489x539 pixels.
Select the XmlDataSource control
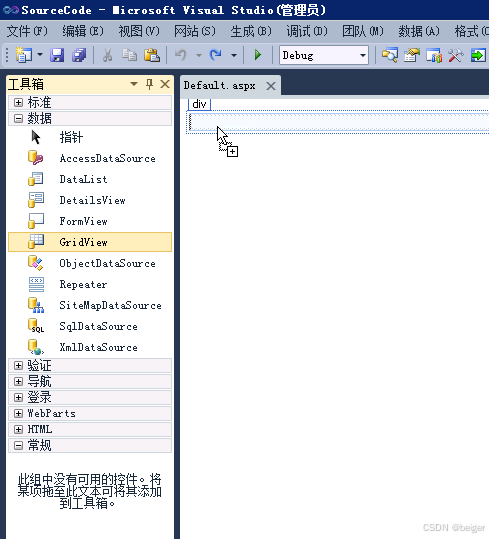(90, 347)
